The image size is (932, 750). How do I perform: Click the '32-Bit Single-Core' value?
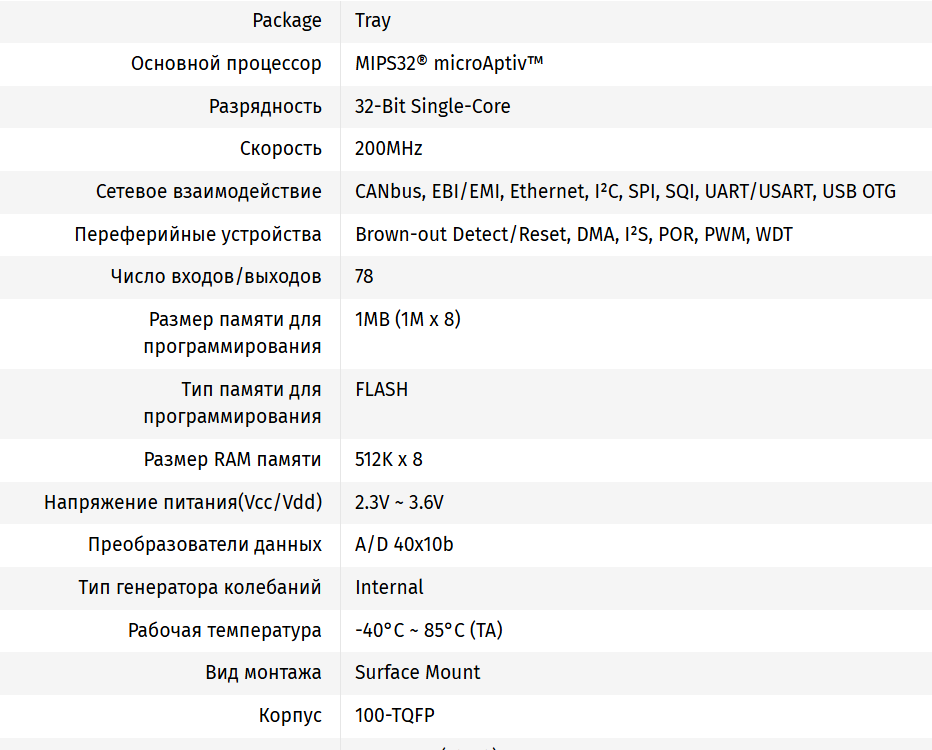432,106
